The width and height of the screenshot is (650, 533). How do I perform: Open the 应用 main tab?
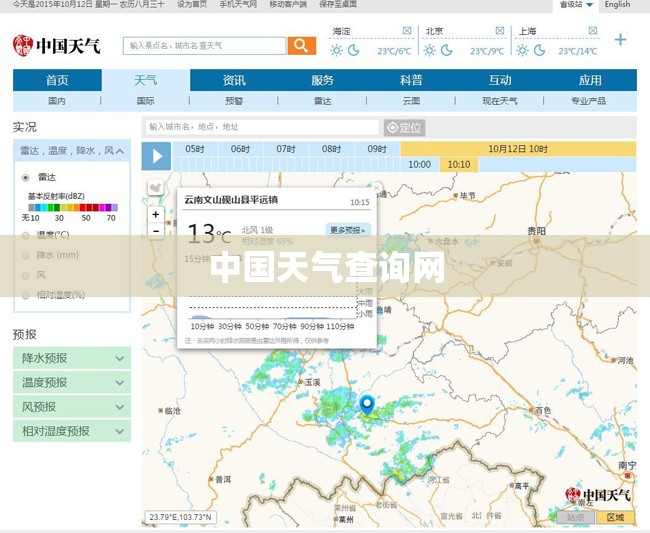(590, 80)
